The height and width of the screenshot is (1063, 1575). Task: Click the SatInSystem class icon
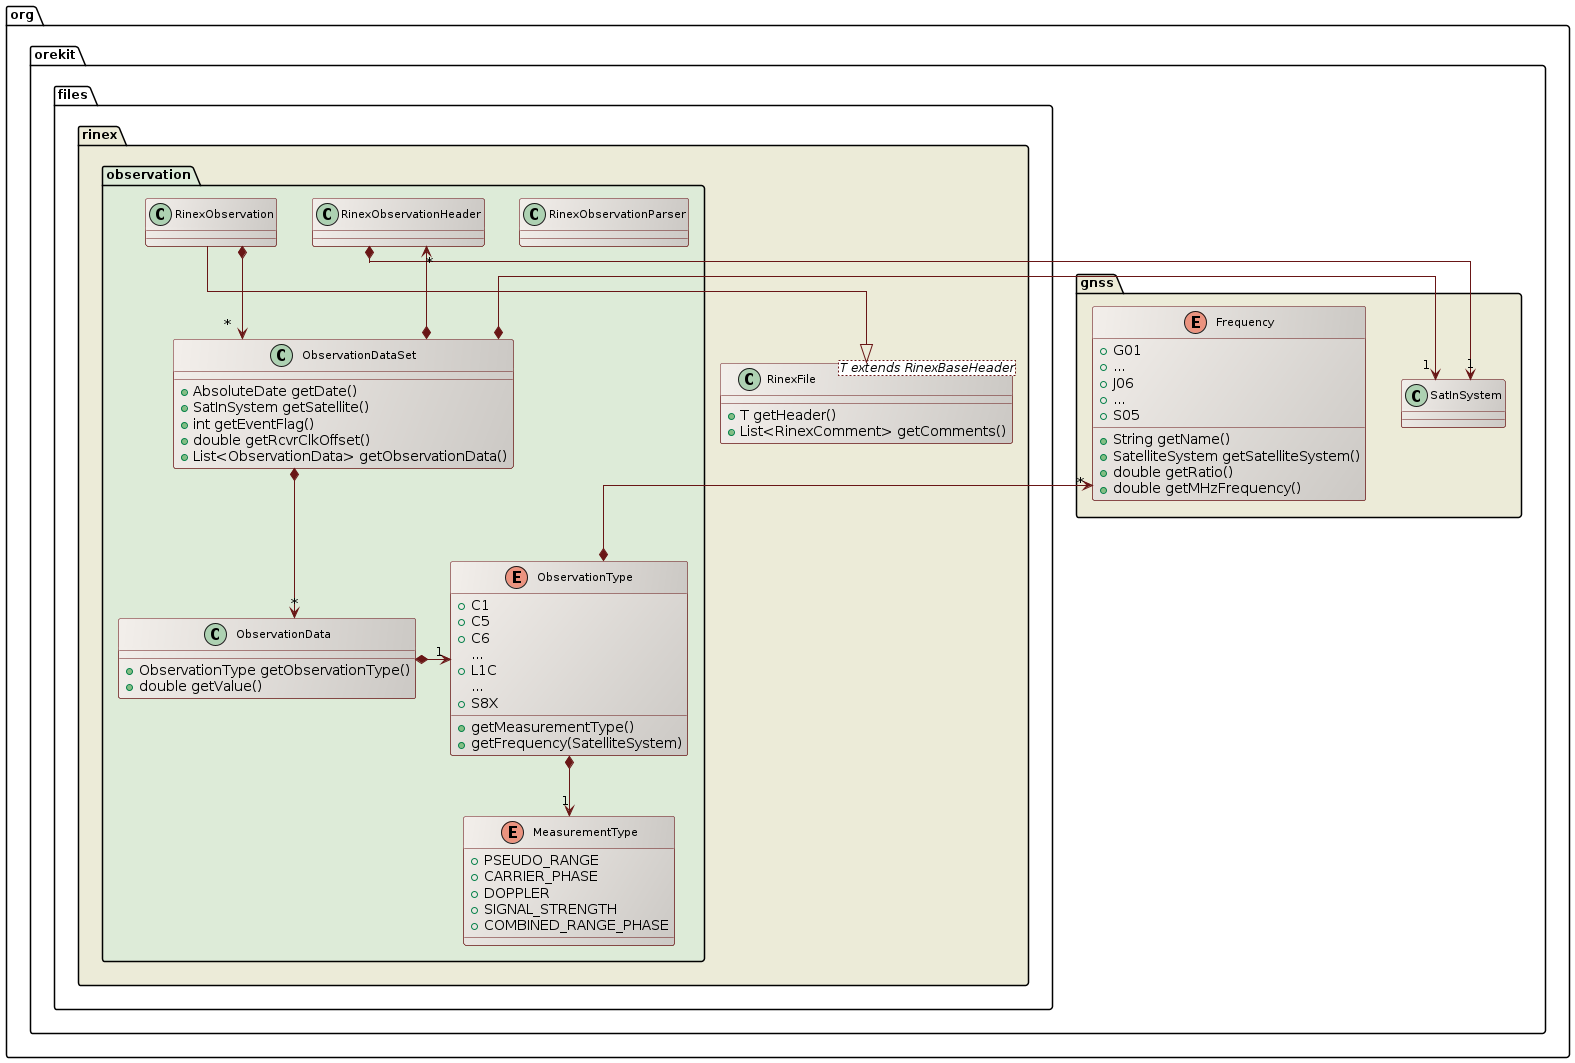[1416, 395]
